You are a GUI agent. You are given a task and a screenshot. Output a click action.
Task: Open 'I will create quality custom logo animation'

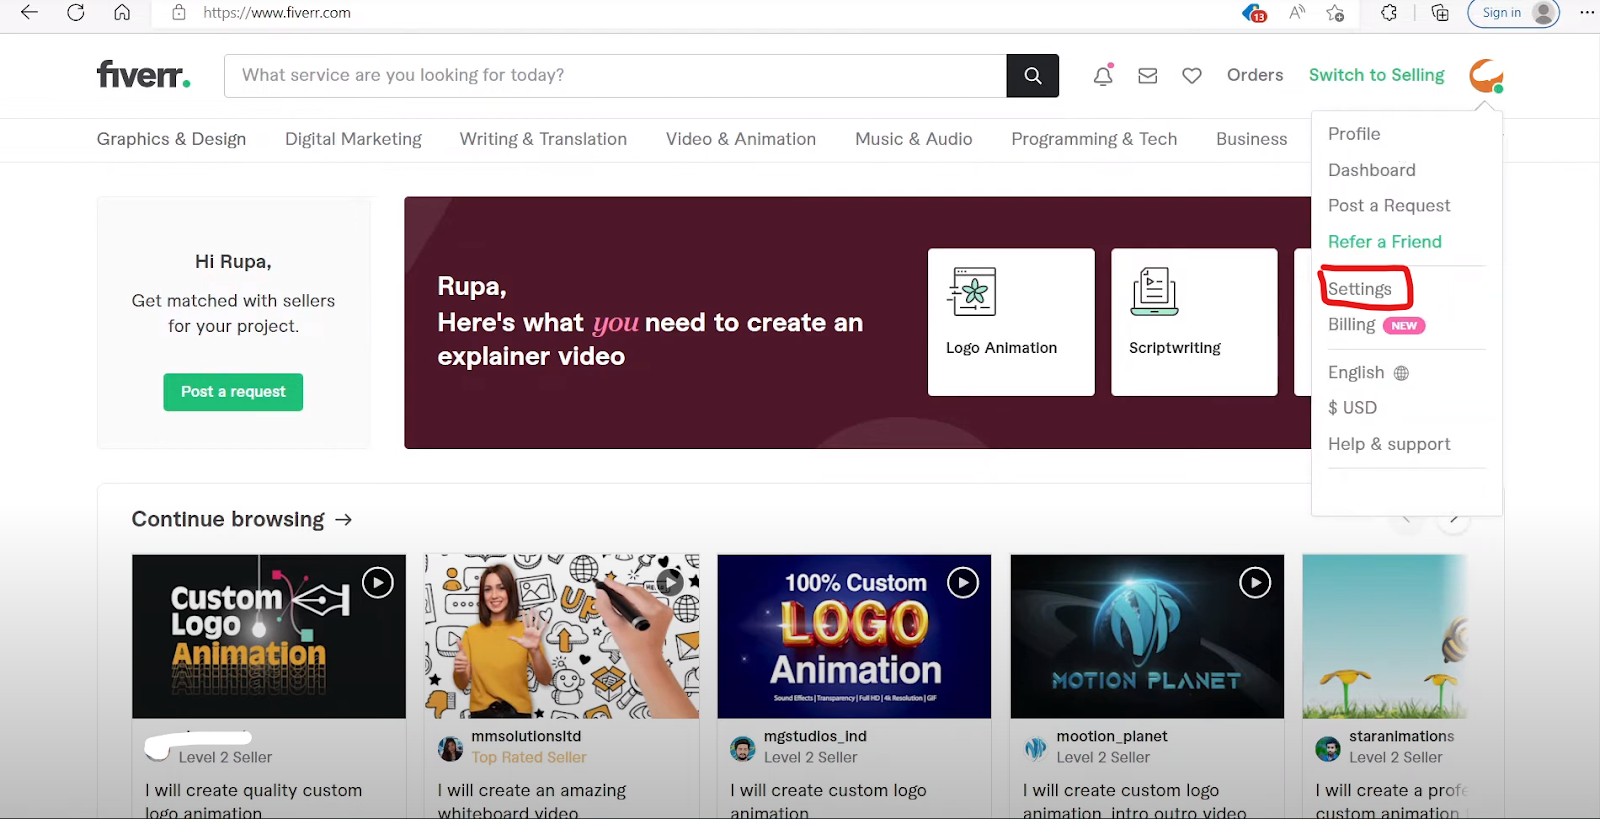(x=254, y=800)
